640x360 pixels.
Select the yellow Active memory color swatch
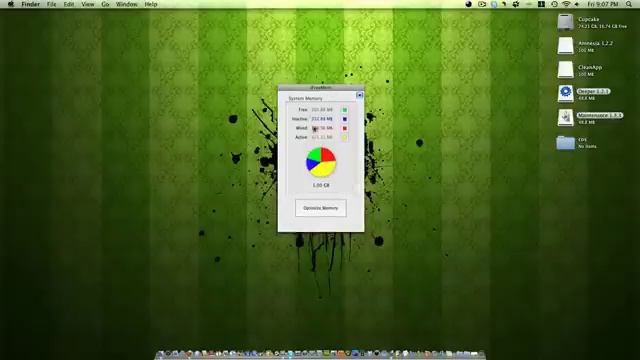point(344,138)
